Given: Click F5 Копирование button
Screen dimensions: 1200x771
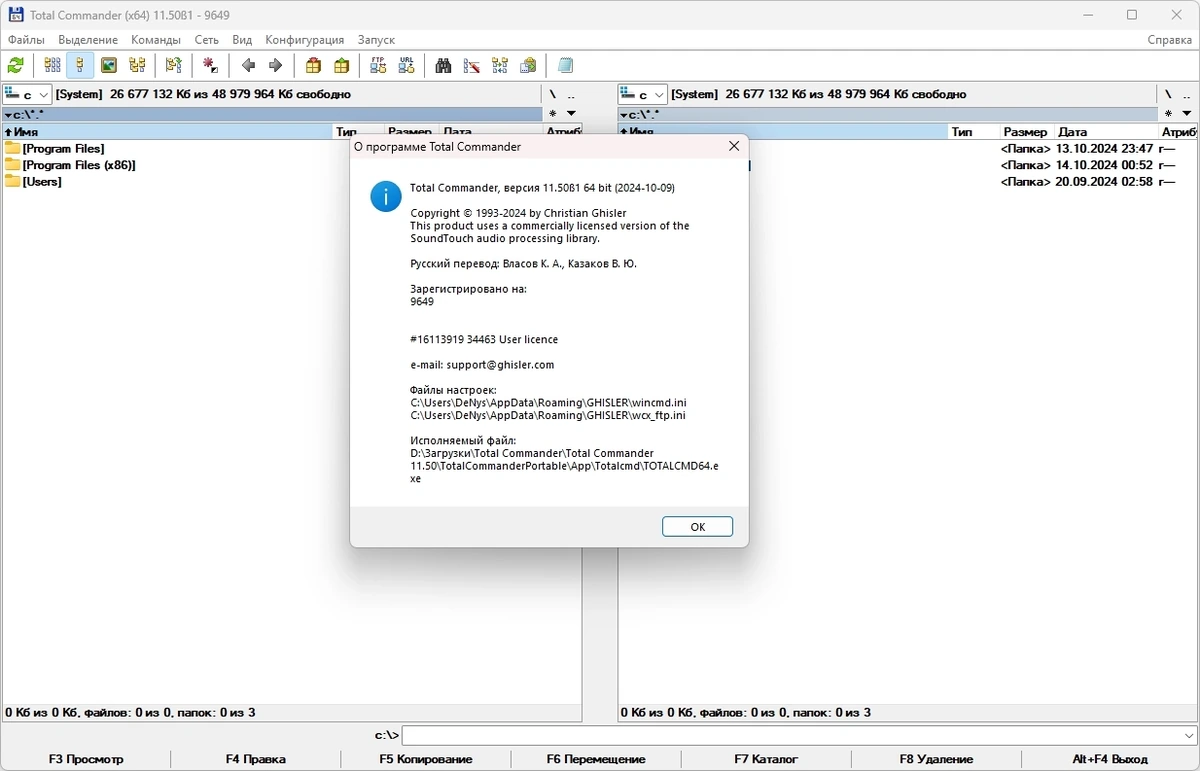Looking at the screenshot, I should coord(426,759).
